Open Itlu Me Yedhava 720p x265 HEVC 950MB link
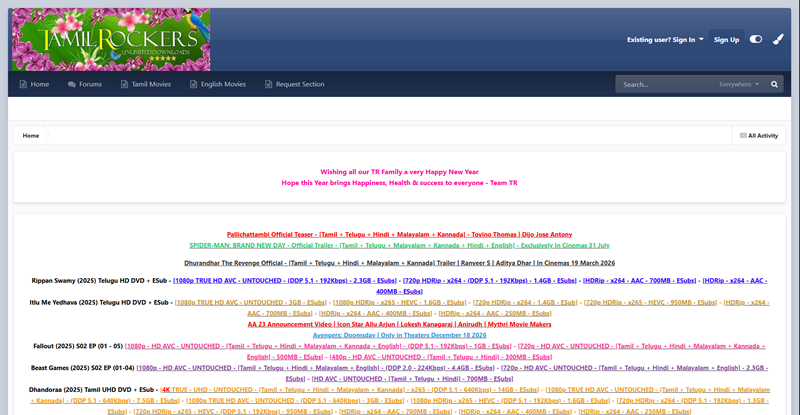Screen dimensions: 800x415 [651, 302]
